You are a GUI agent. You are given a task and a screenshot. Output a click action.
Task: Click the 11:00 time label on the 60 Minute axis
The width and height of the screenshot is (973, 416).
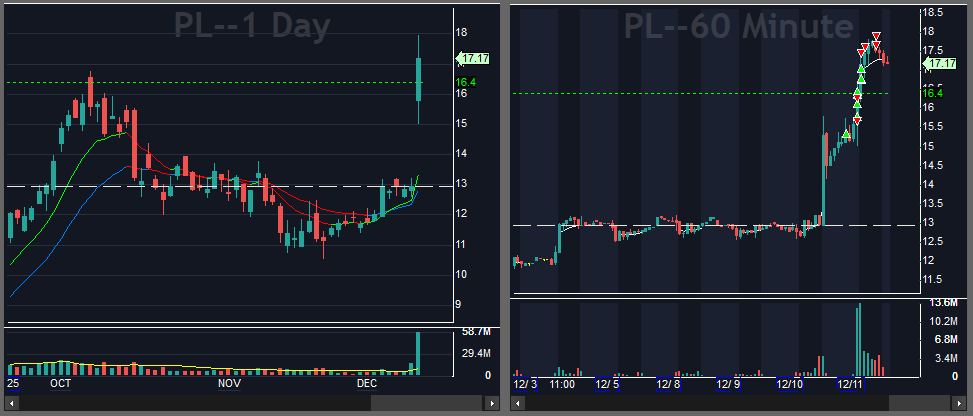[562, 384]
